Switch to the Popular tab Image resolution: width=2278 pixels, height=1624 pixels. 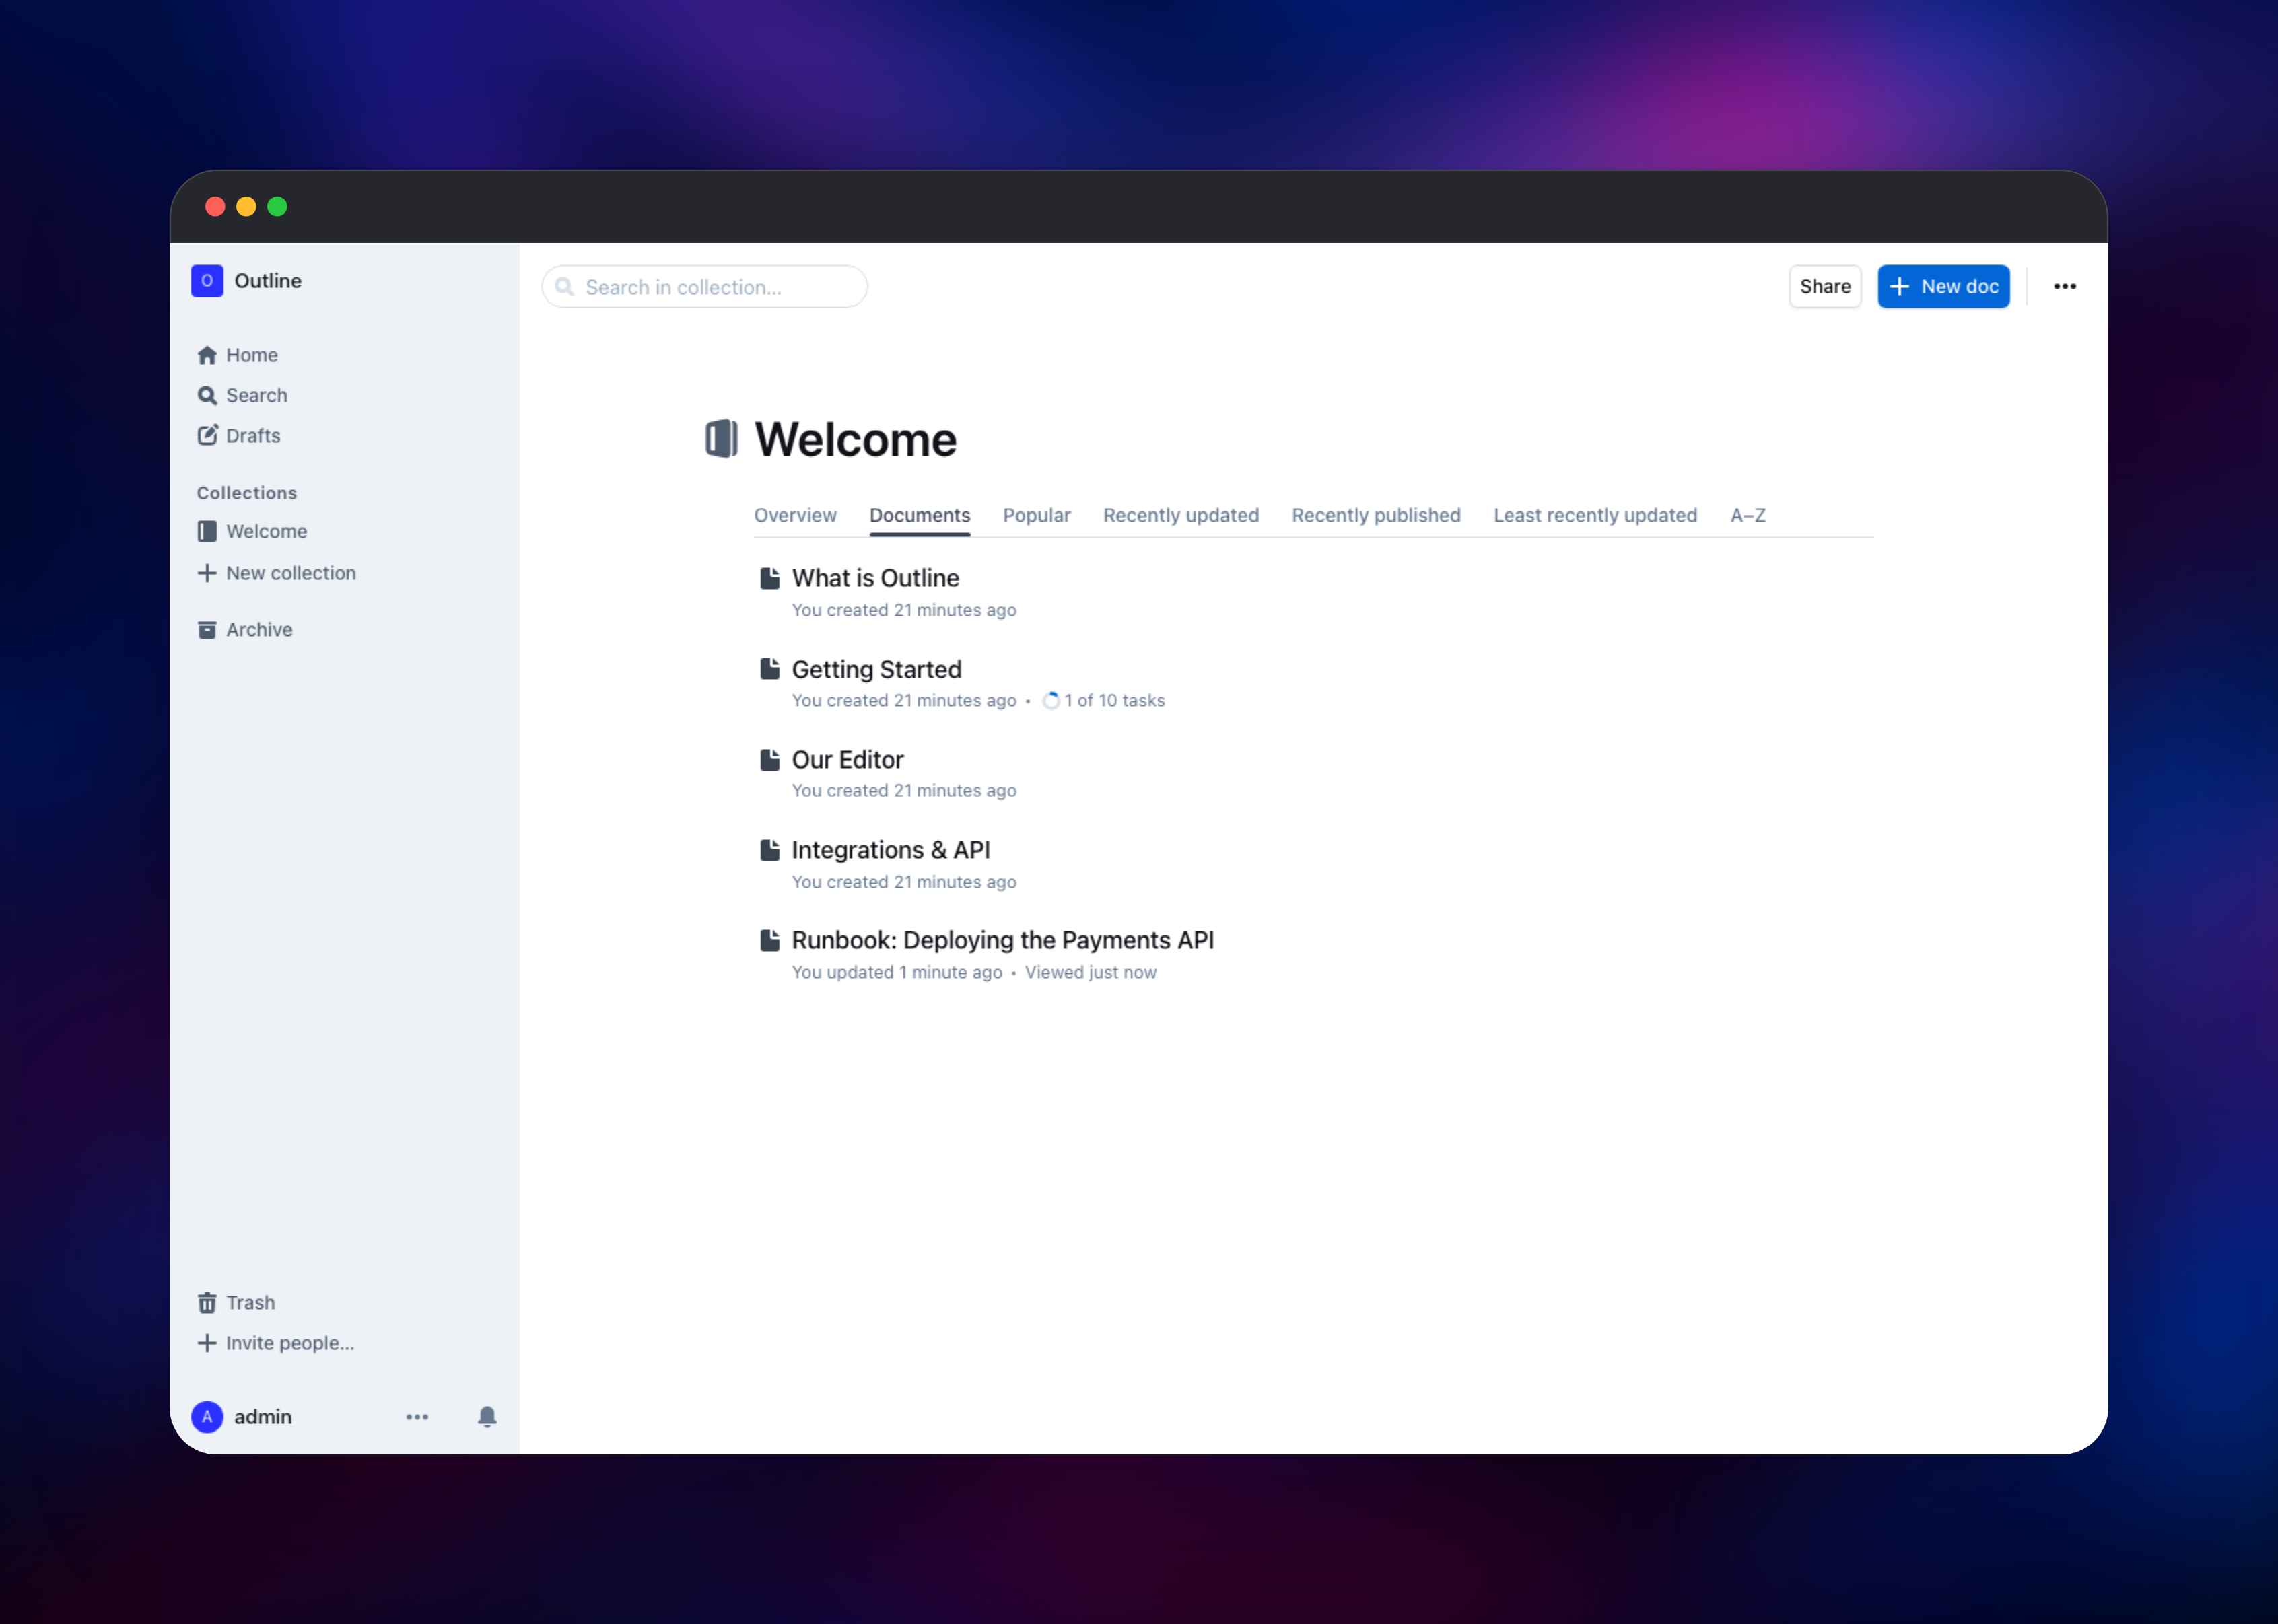(1037, 515)
